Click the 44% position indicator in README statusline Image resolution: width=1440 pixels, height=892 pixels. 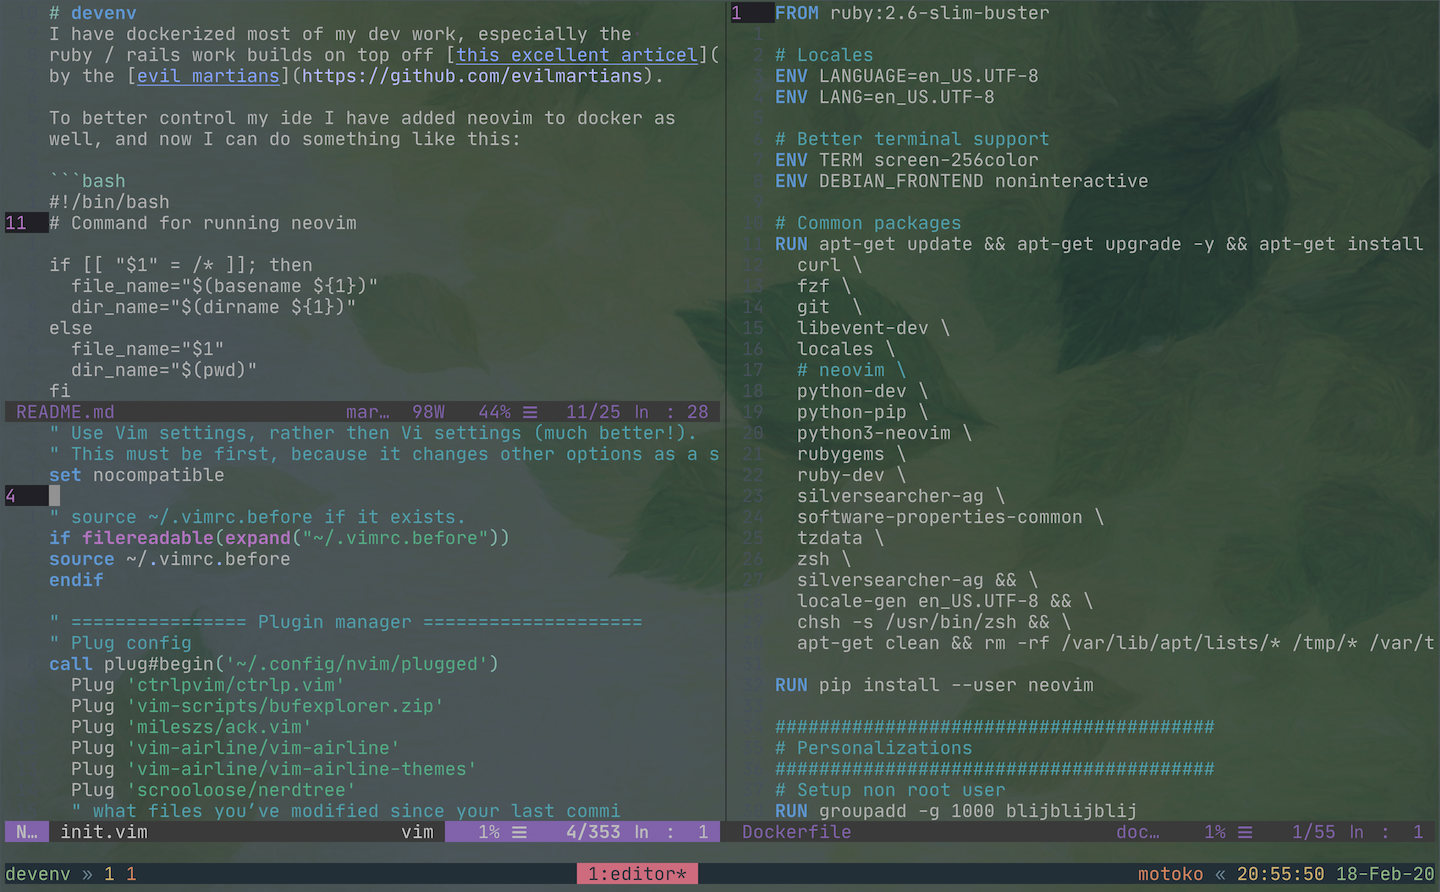pyautogui.click(x=494, y=412)
